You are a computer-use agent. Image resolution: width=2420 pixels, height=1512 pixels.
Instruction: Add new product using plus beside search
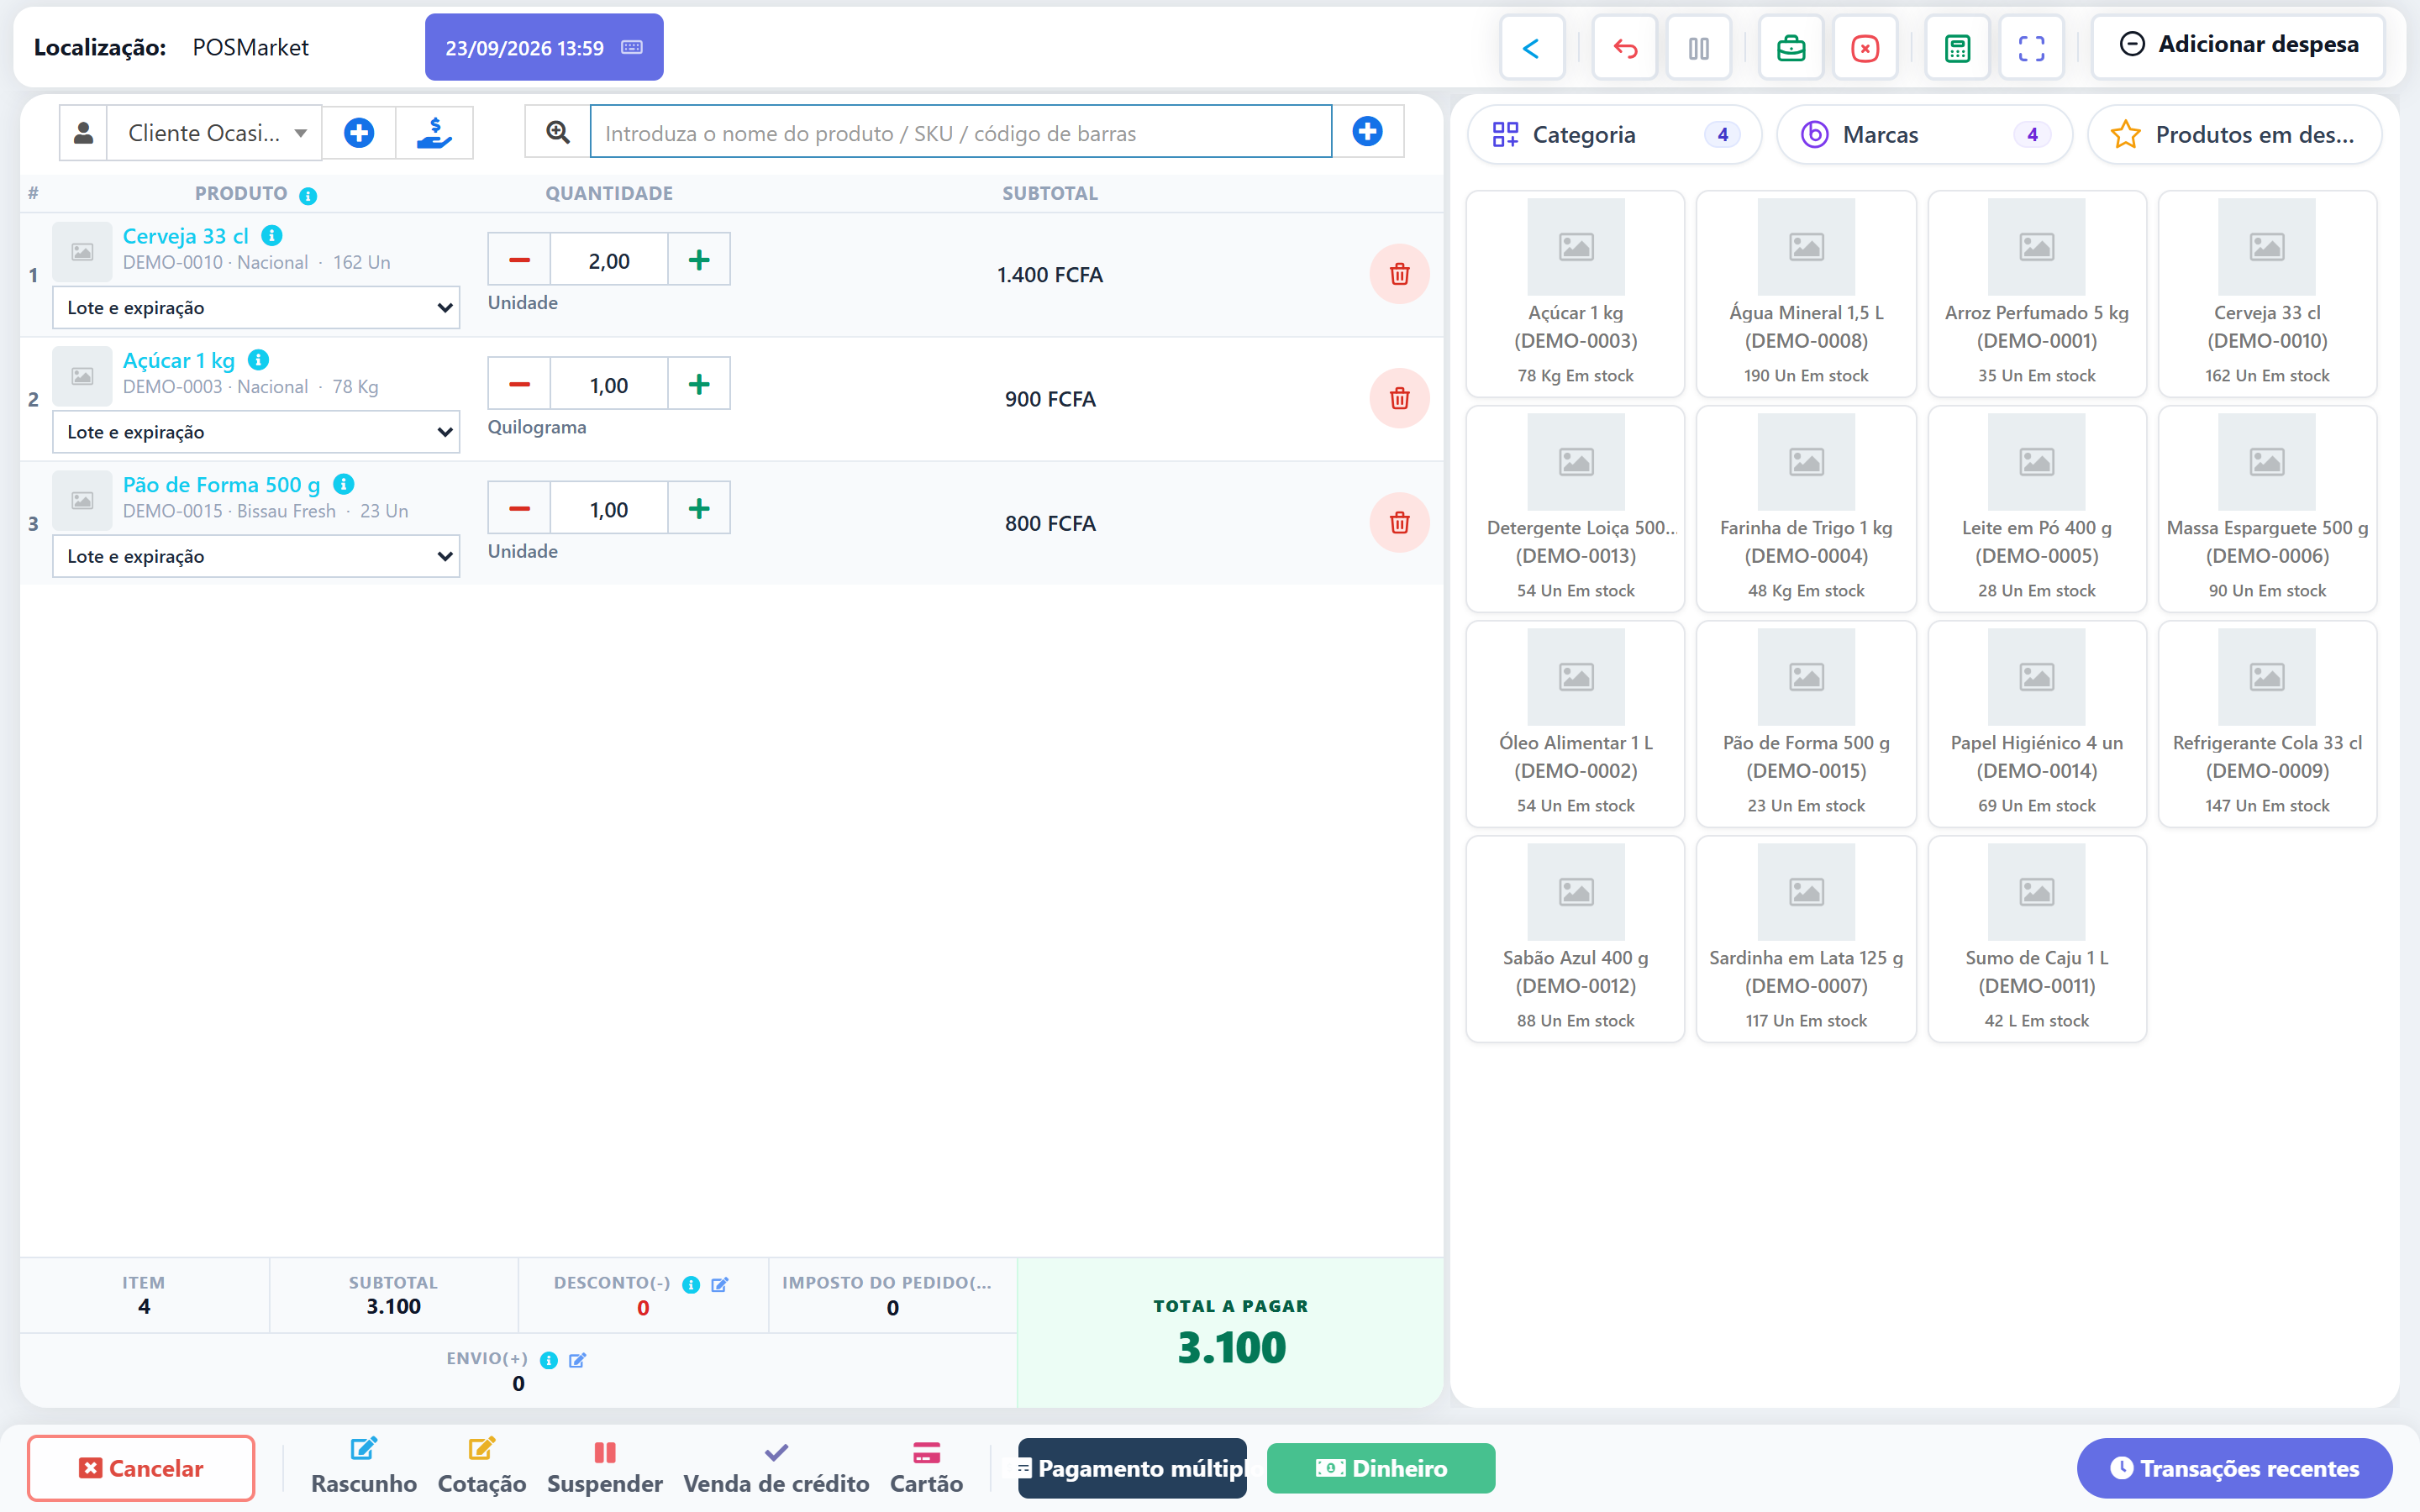click(1367, 131)
